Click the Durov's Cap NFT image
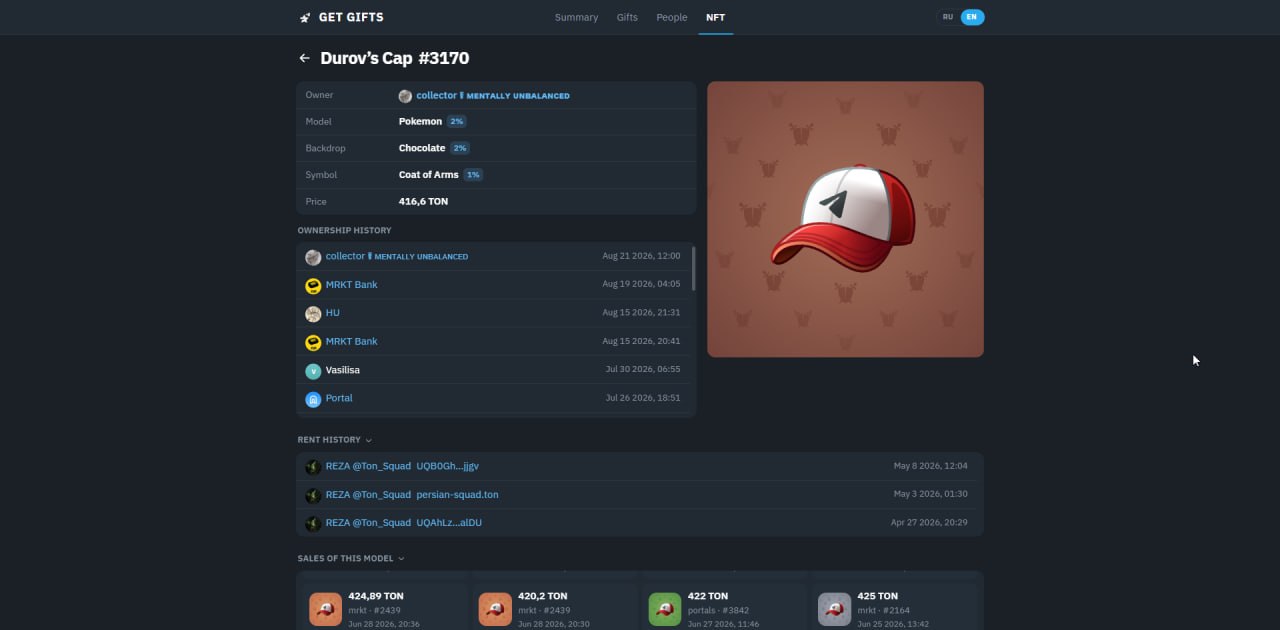Viewport: 1280px width, 630px height. click(845, 219)
